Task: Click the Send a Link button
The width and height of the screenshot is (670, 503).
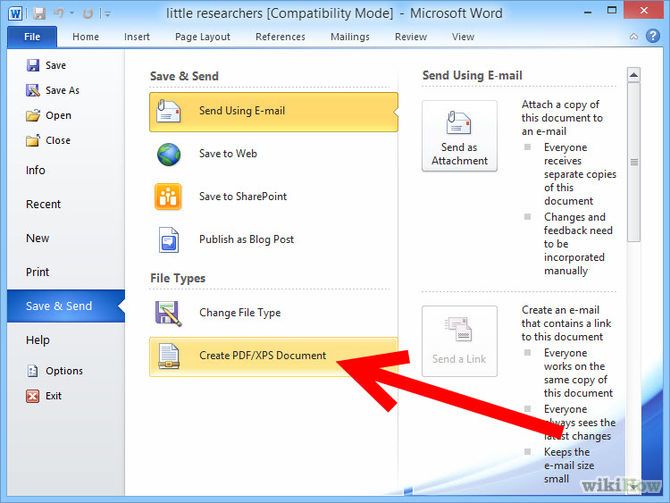Action: 459,341
